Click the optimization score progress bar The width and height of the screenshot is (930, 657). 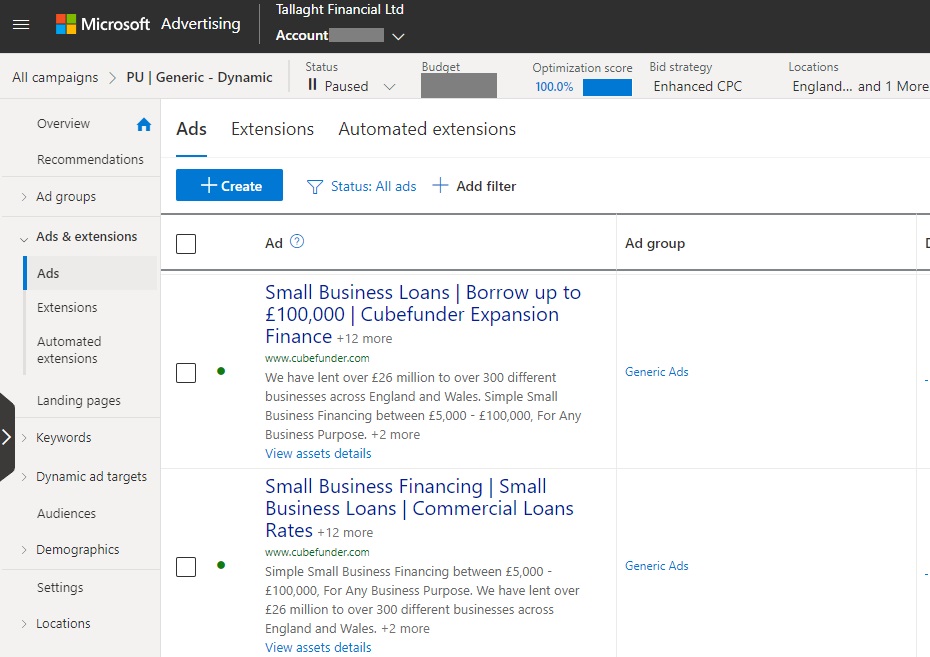click(x=607, y=87)
